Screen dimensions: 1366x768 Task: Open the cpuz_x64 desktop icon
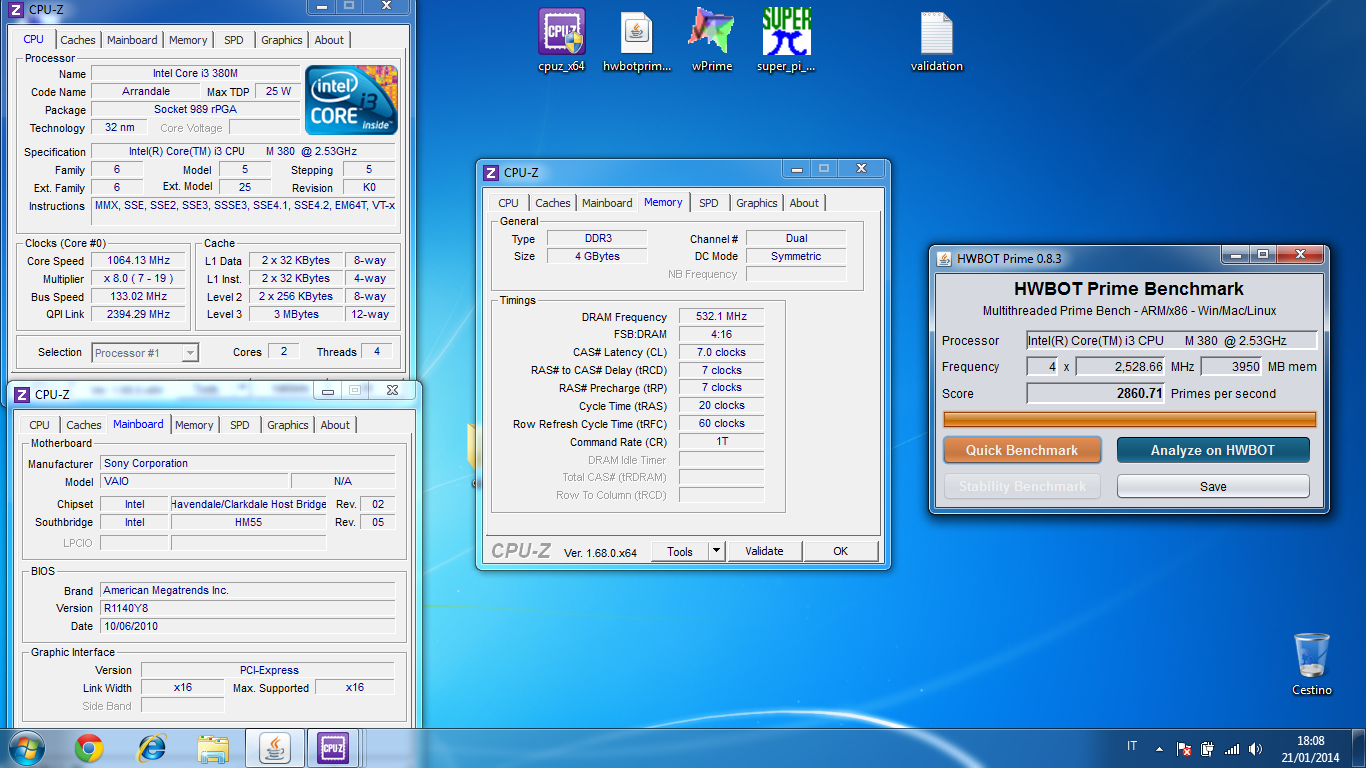(x=561, y=41)
